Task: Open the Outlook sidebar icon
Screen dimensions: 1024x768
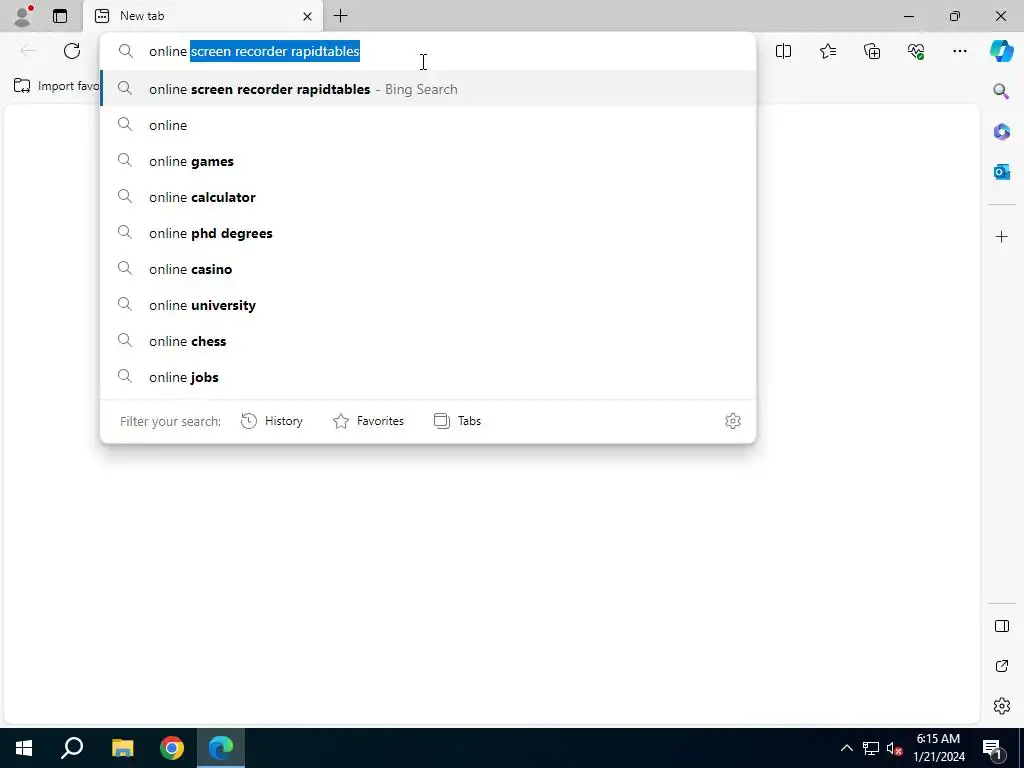Action: click(1001, 172)
